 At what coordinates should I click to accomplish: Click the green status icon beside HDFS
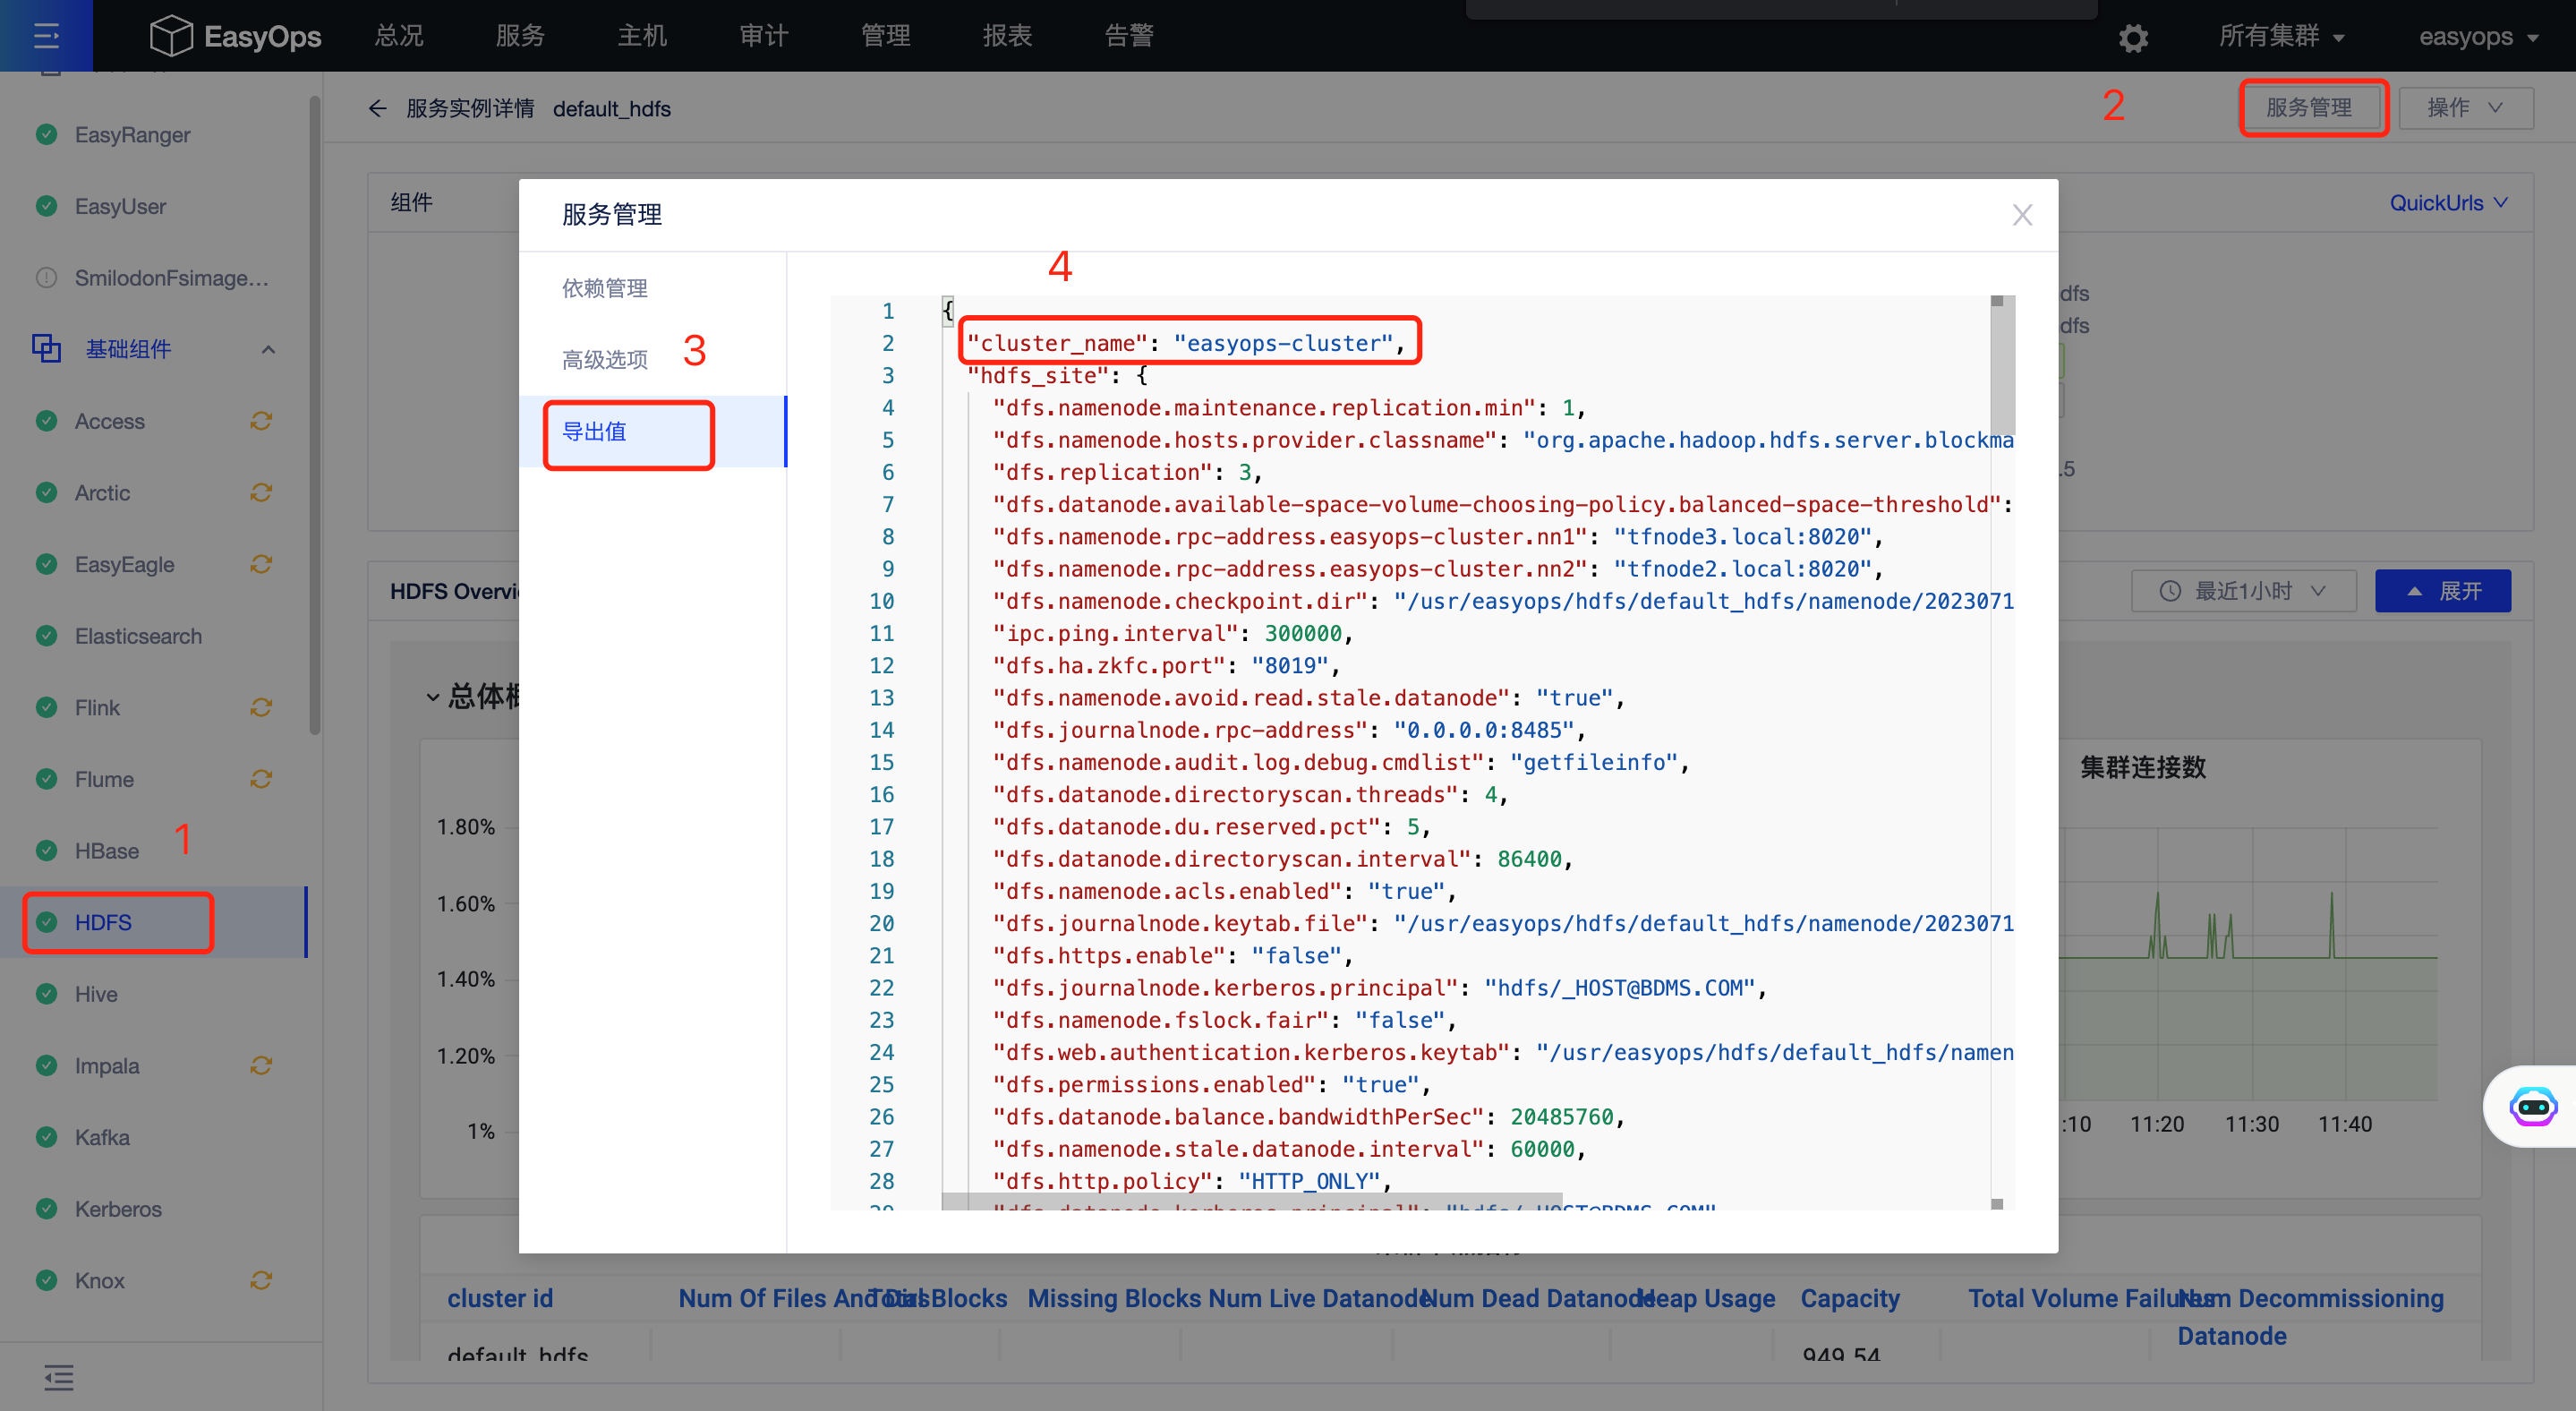click(46, 922)
